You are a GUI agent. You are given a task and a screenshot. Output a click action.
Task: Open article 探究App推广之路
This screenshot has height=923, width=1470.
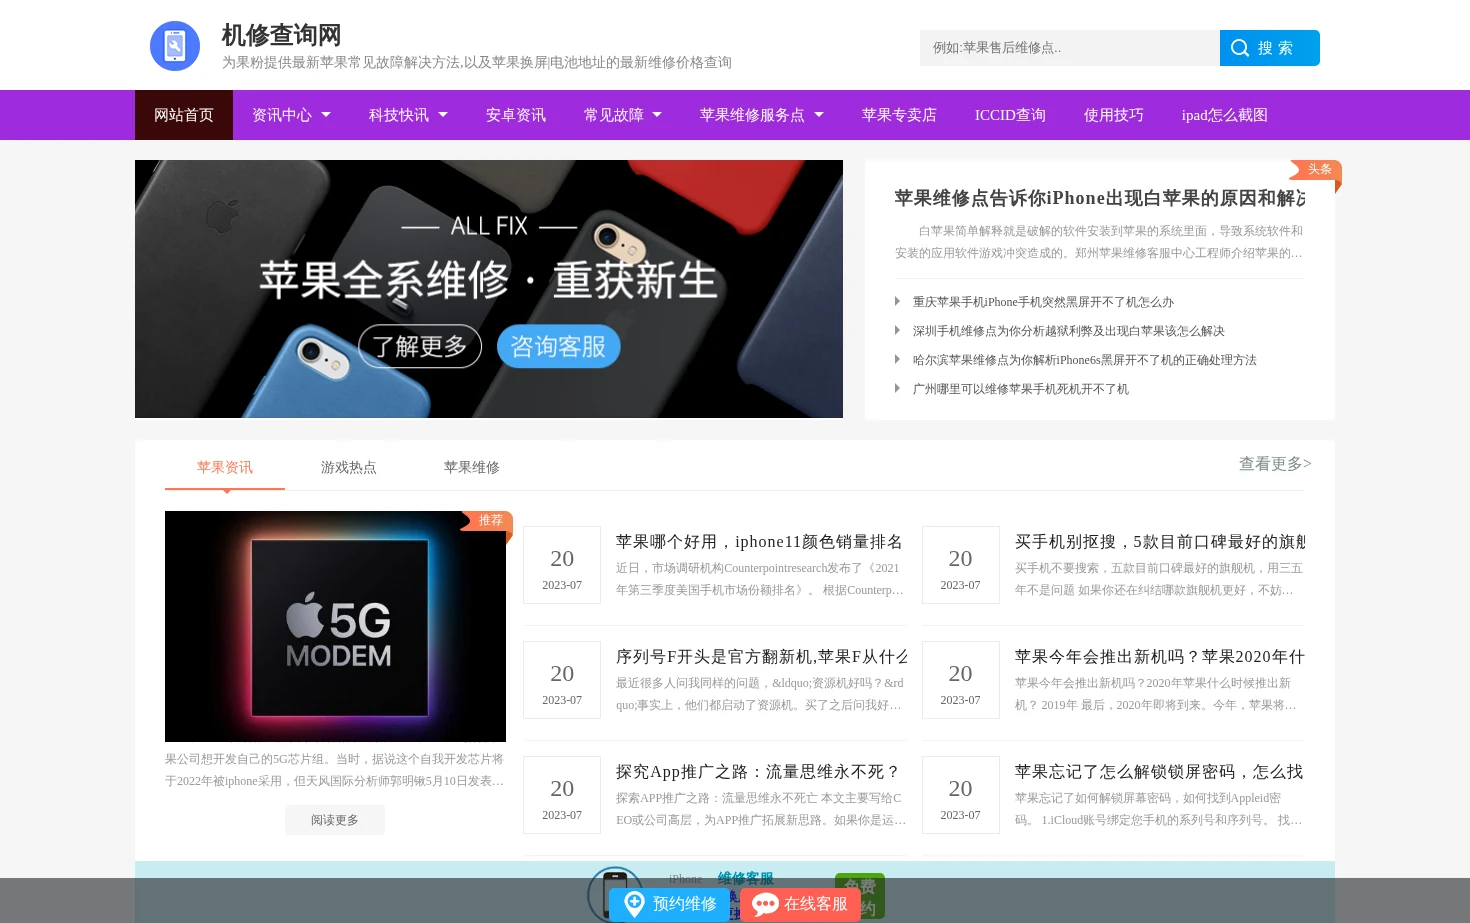[758, 772]
